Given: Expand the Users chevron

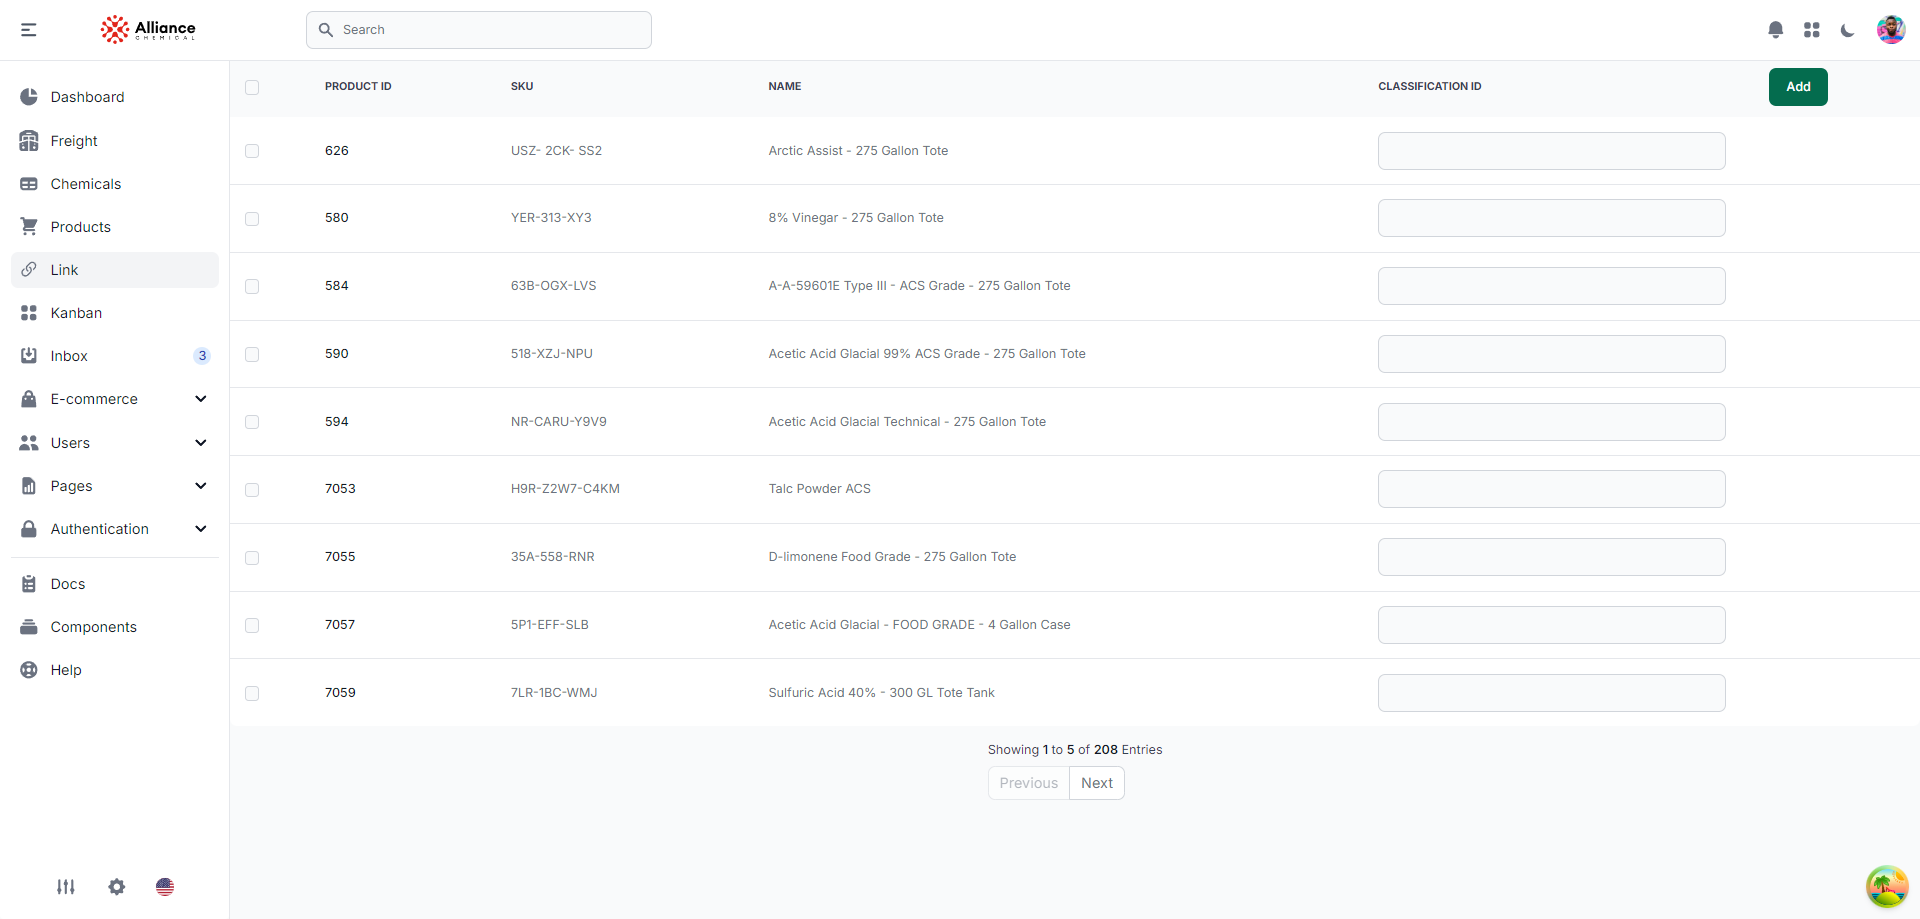Looking at the screenshot, I should (201, 443).
